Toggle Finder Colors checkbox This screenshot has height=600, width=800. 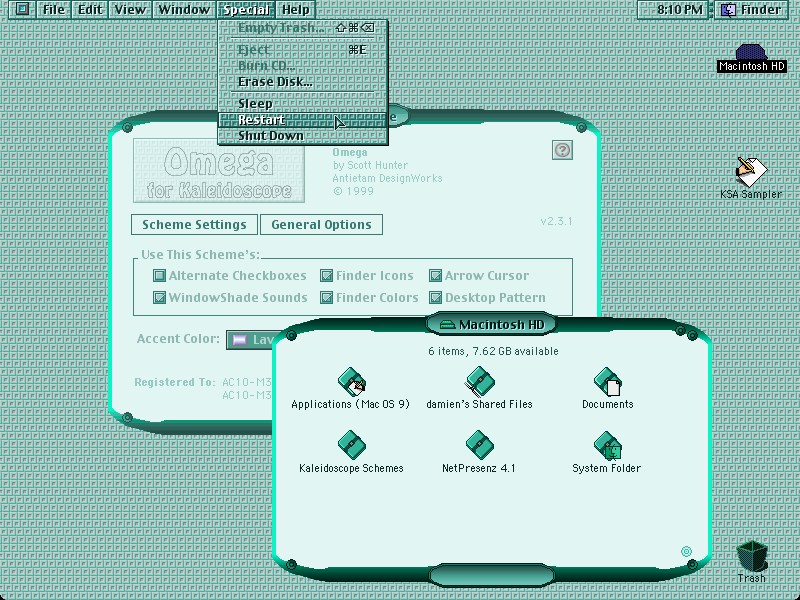(x=327, y=297)
